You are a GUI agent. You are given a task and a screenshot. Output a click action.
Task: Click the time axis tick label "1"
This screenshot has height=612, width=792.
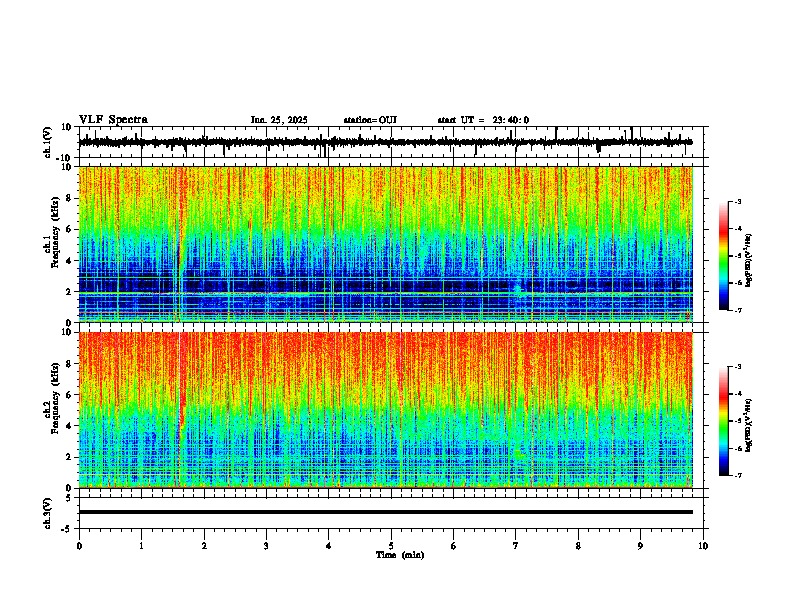click(x=141, y=546)
